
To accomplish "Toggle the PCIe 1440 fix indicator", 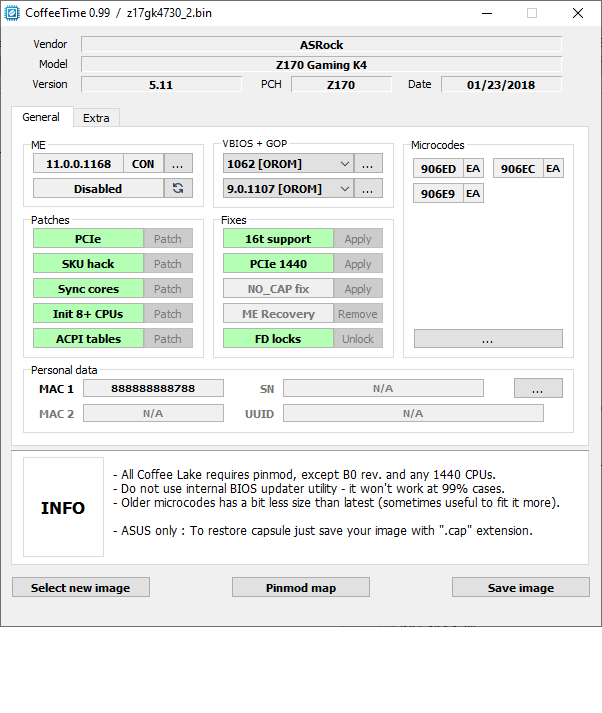I will (x=278, y=263).
